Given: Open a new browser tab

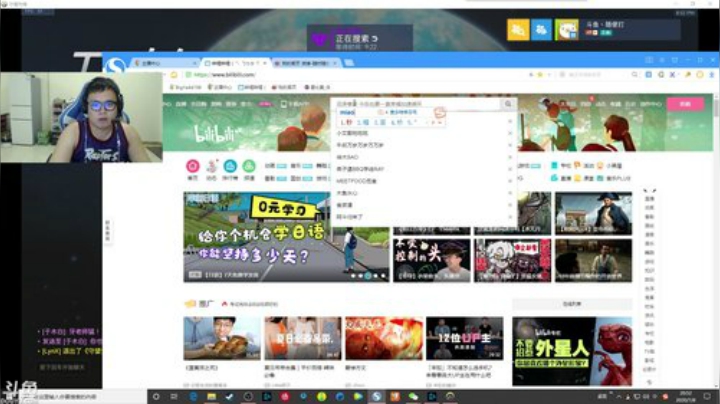Looking at the screenshot, I should 349,63.
